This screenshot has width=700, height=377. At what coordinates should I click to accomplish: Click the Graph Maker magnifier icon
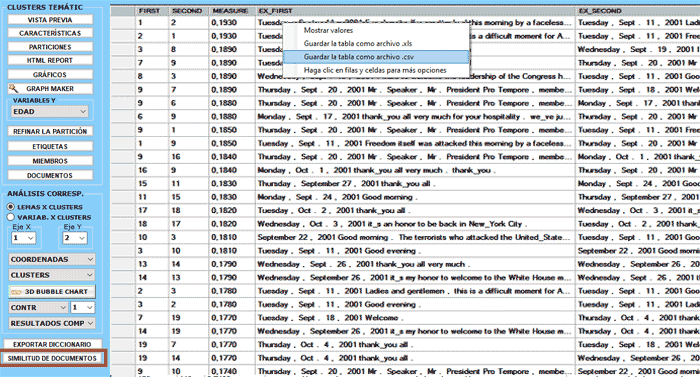point(13,88)
